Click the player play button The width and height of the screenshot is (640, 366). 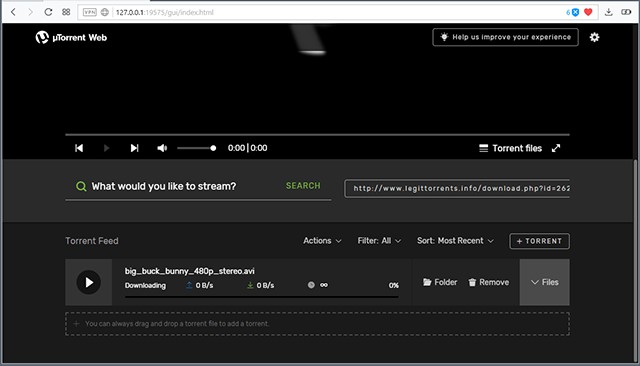(107, 148)
